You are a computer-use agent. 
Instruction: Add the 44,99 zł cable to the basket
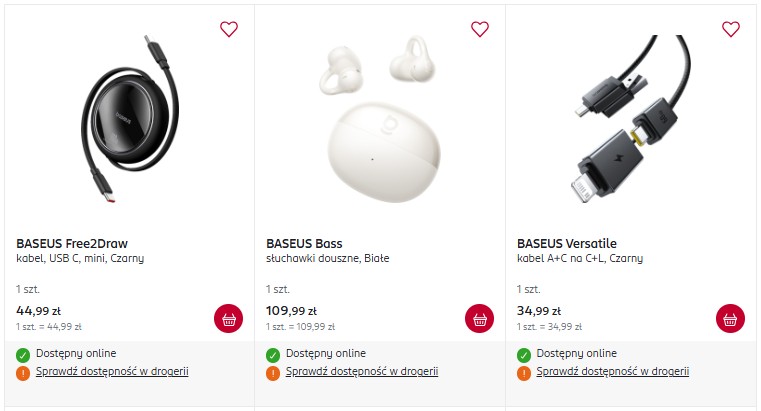(229, 319)
